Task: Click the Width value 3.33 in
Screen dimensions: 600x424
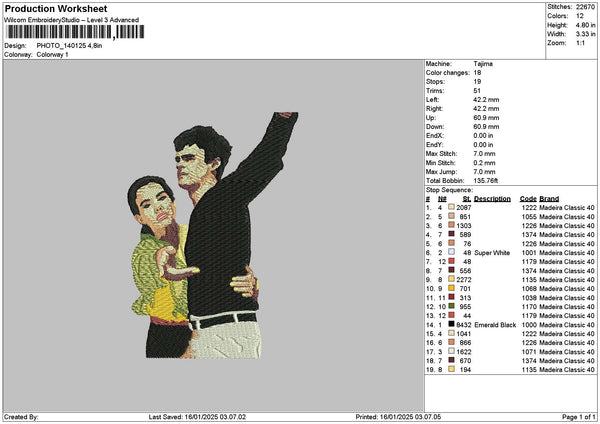Action: pos(585,34)
